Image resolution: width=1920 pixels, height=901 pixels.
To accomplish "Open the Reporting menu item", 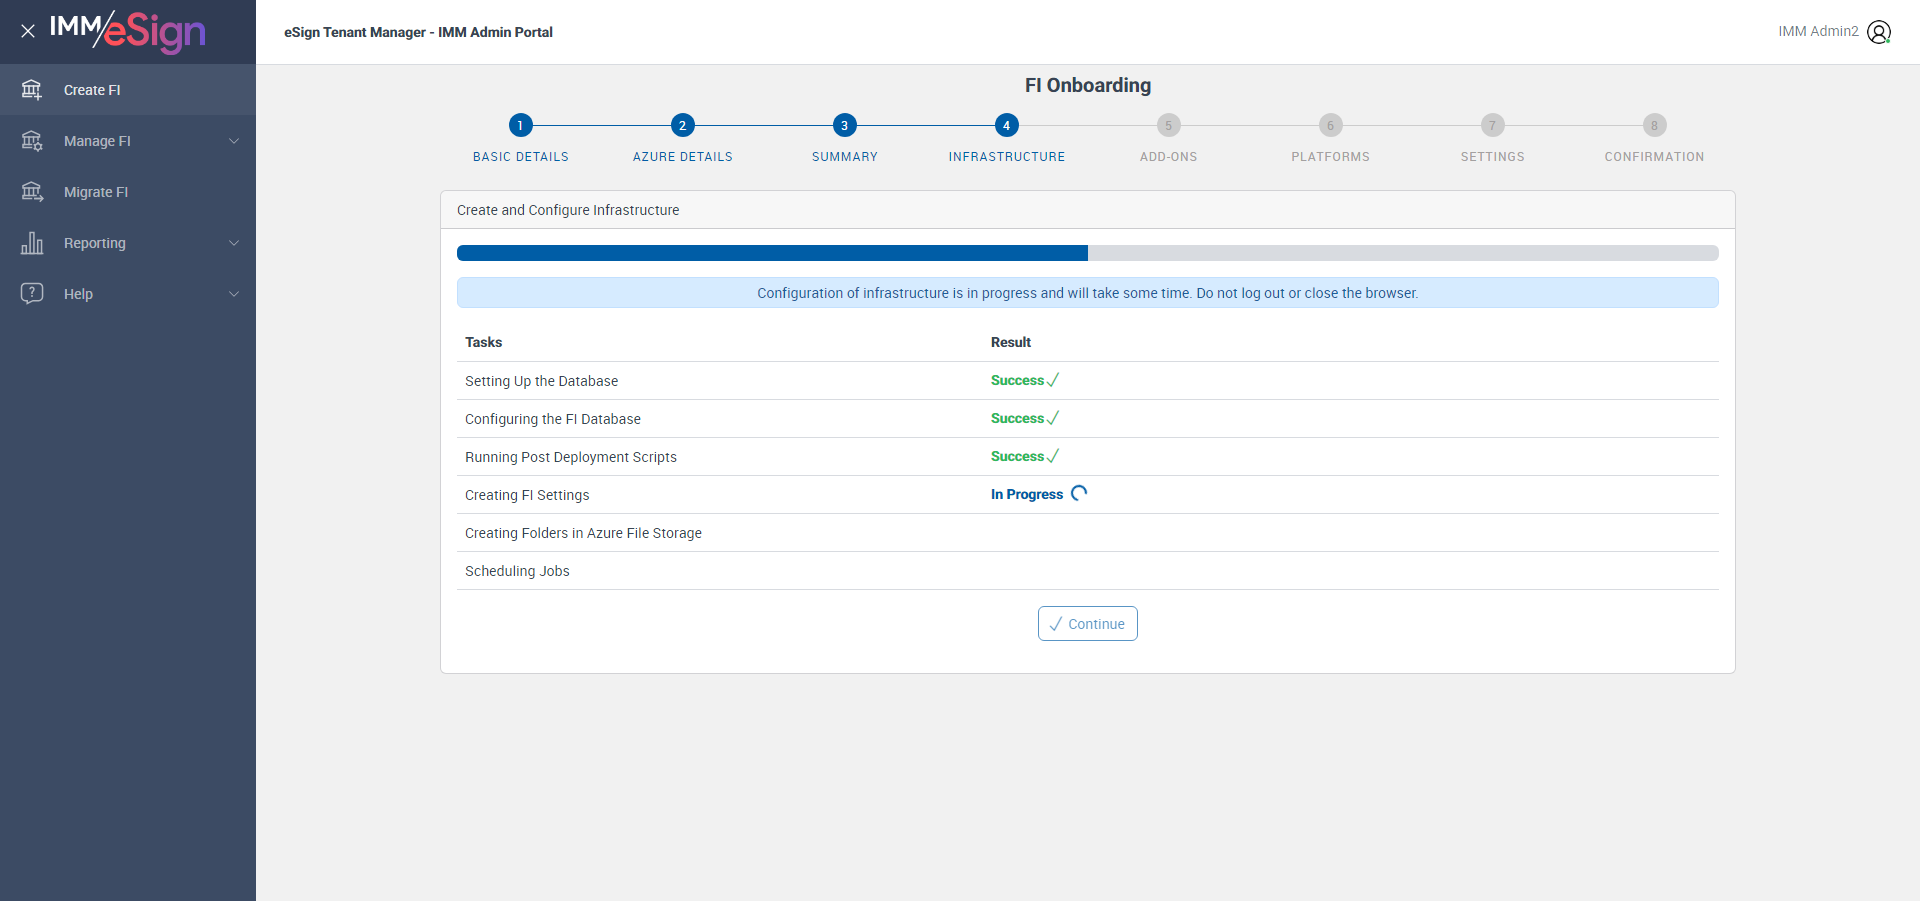I will [x=128, y=243].
